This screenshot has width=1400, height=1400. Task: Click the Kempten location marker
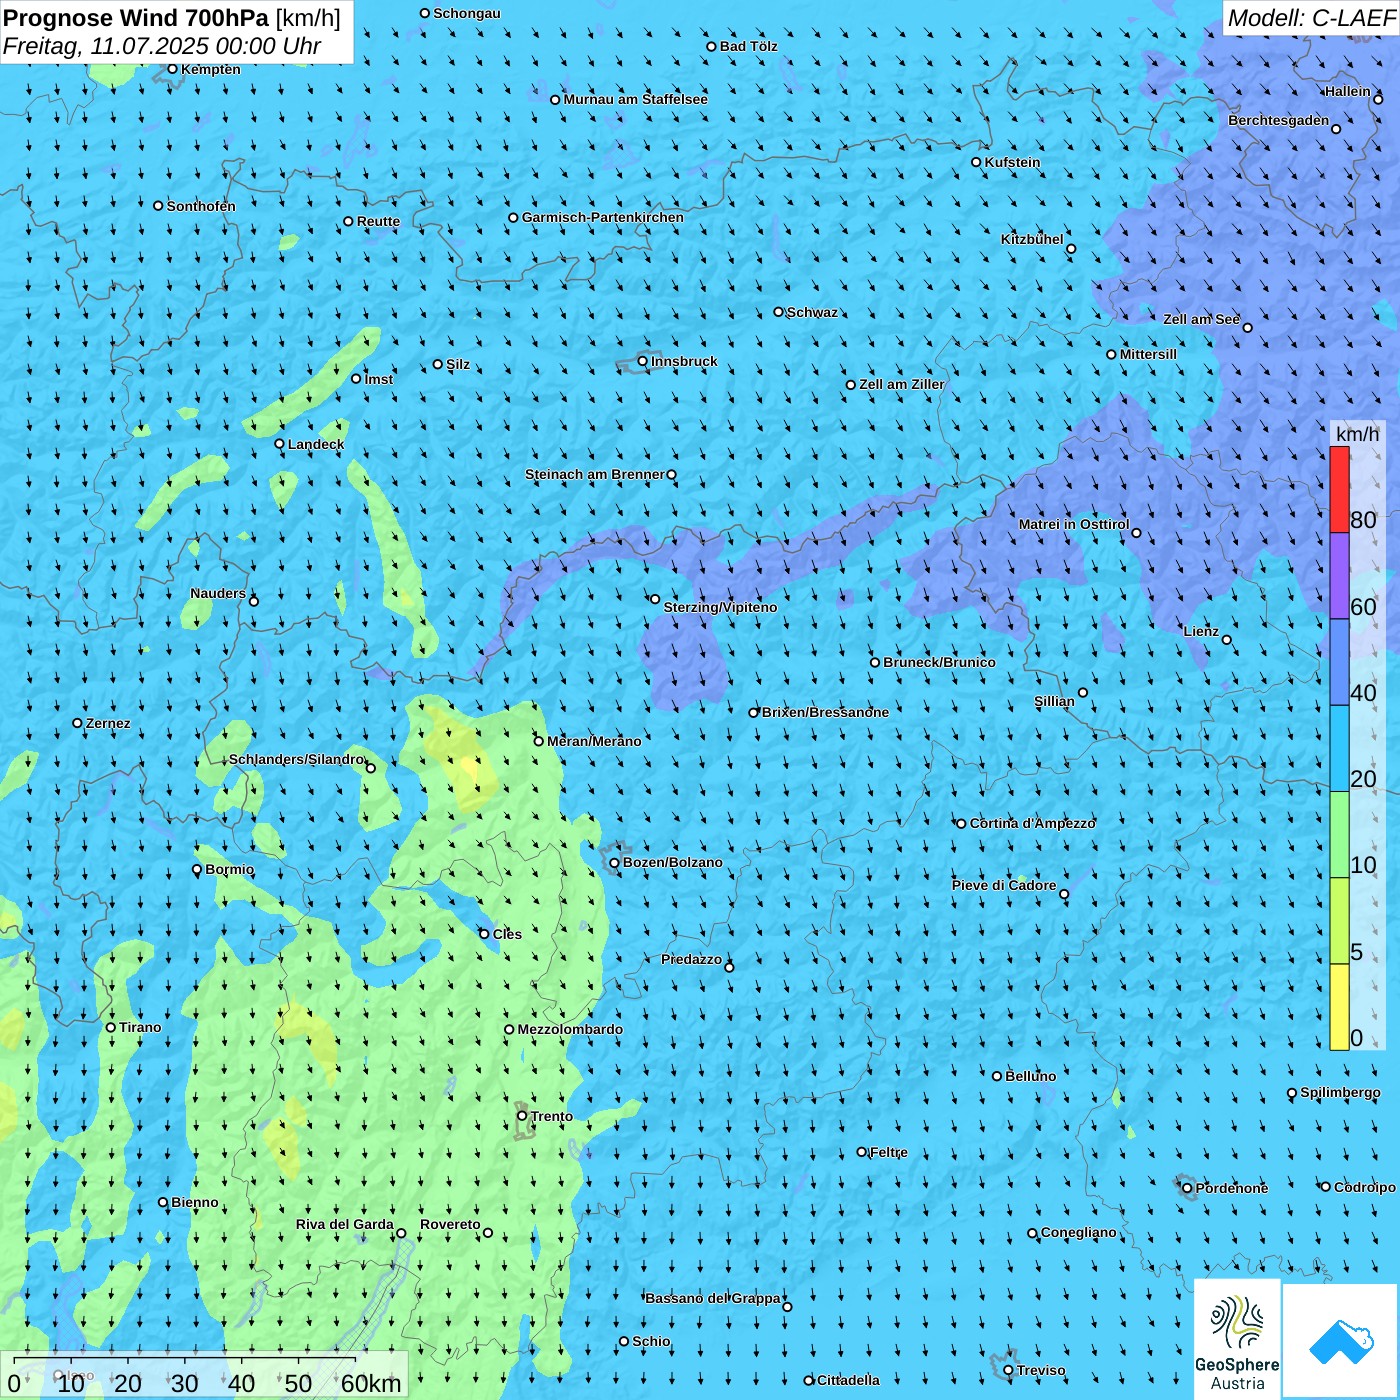coord(173,69)
